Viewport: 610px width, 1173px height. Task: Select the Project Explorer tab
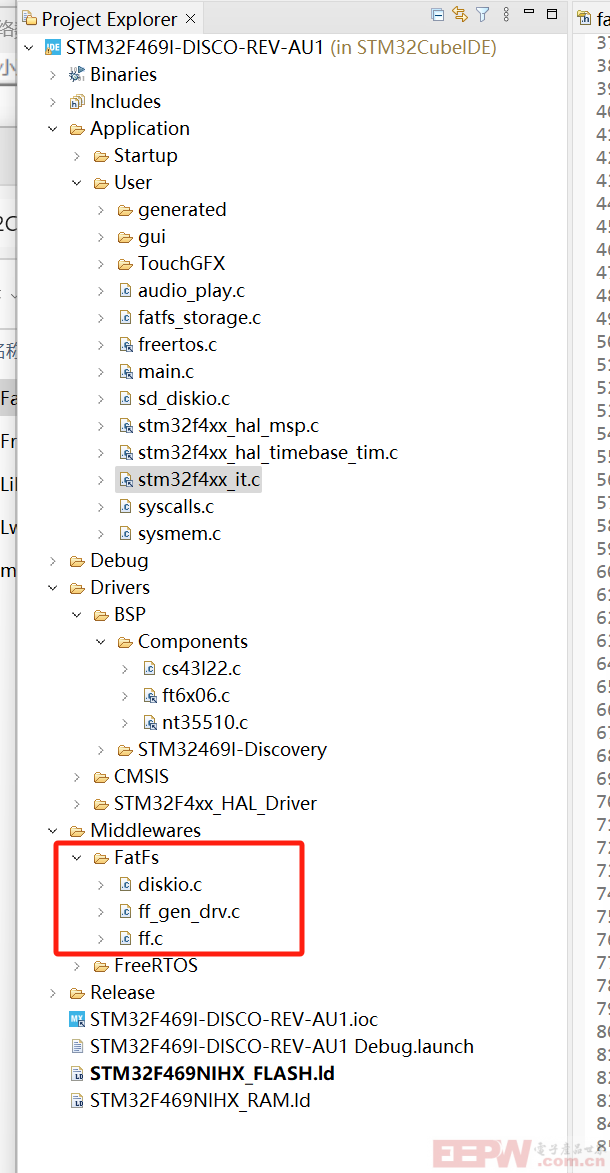click(x=109, y=19)
